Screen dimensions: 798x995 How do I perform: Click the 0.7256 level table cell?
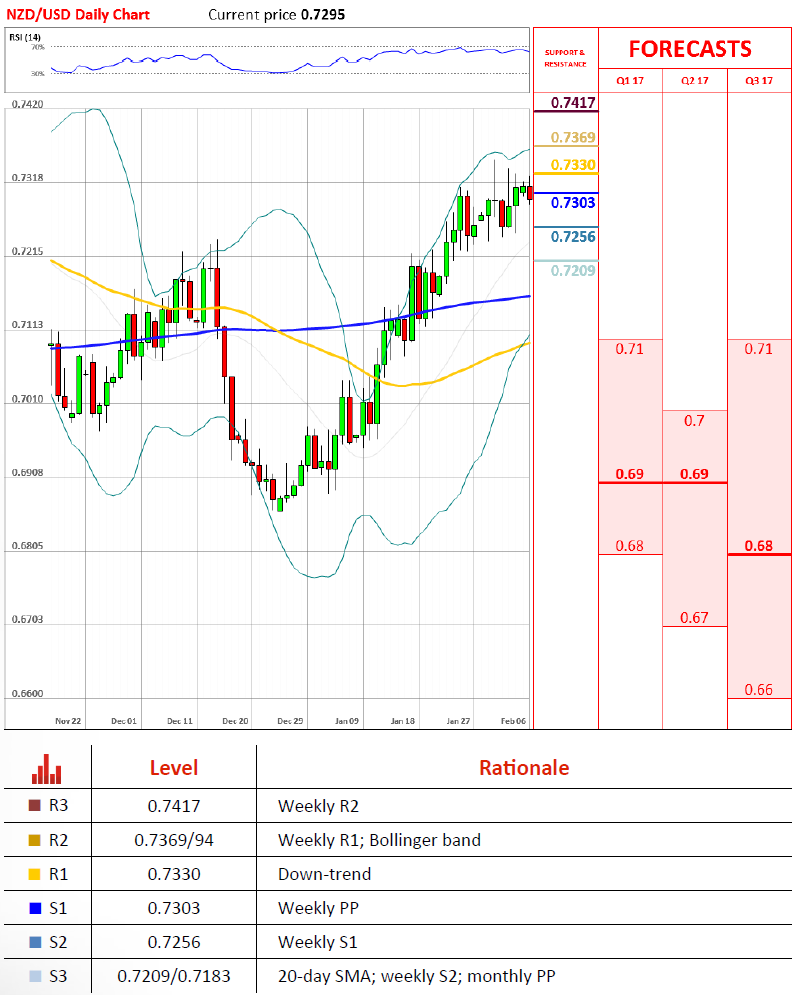click(x=174, y=942)
